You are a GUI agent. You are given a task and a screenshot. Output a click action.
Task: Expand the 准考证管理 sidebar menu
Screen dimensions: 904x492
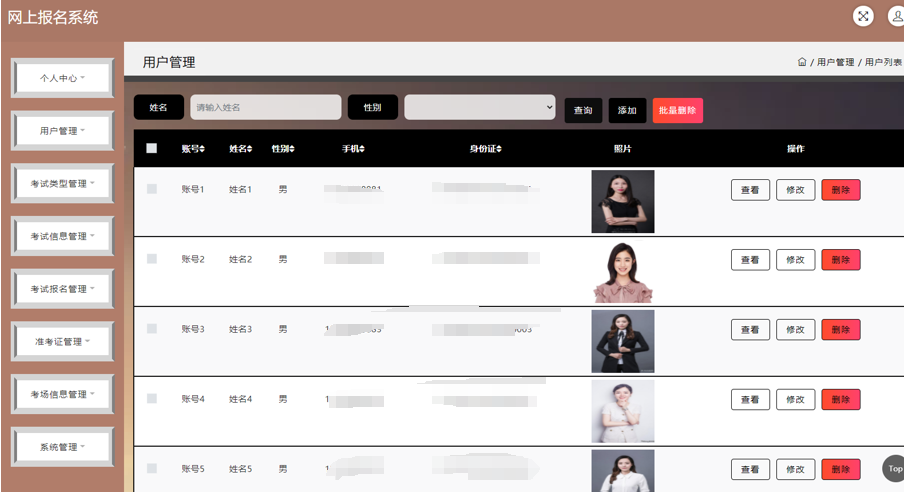[62, 341]
